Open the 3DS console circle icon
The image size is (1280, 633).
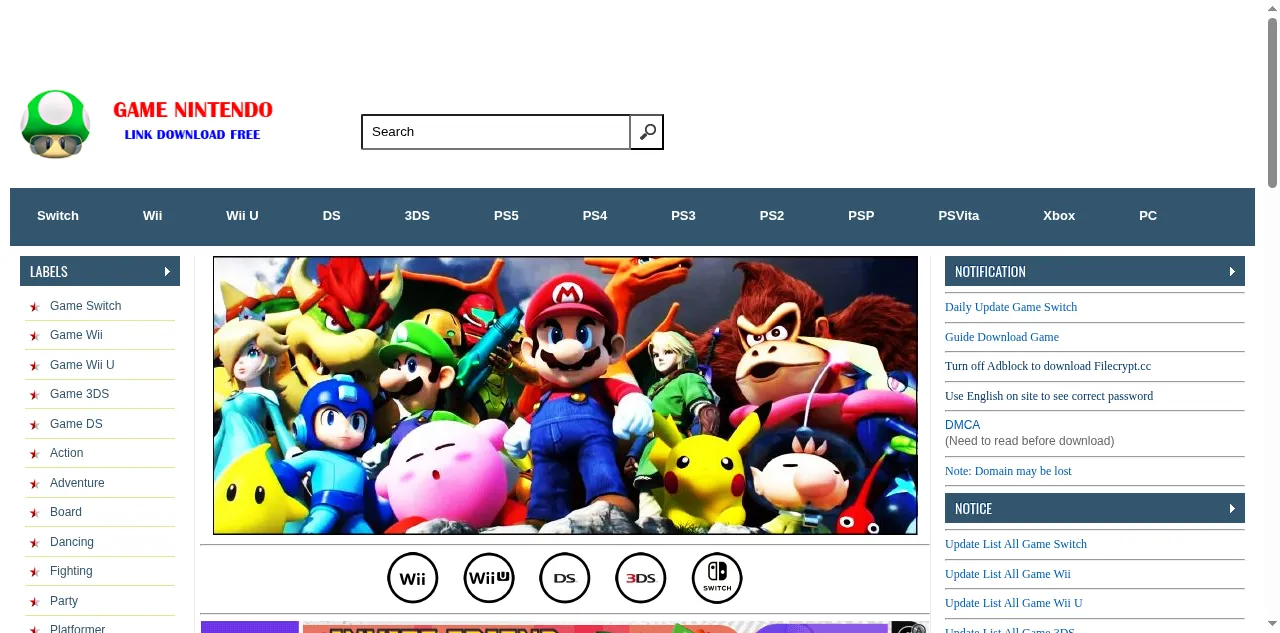click(641, 578)
